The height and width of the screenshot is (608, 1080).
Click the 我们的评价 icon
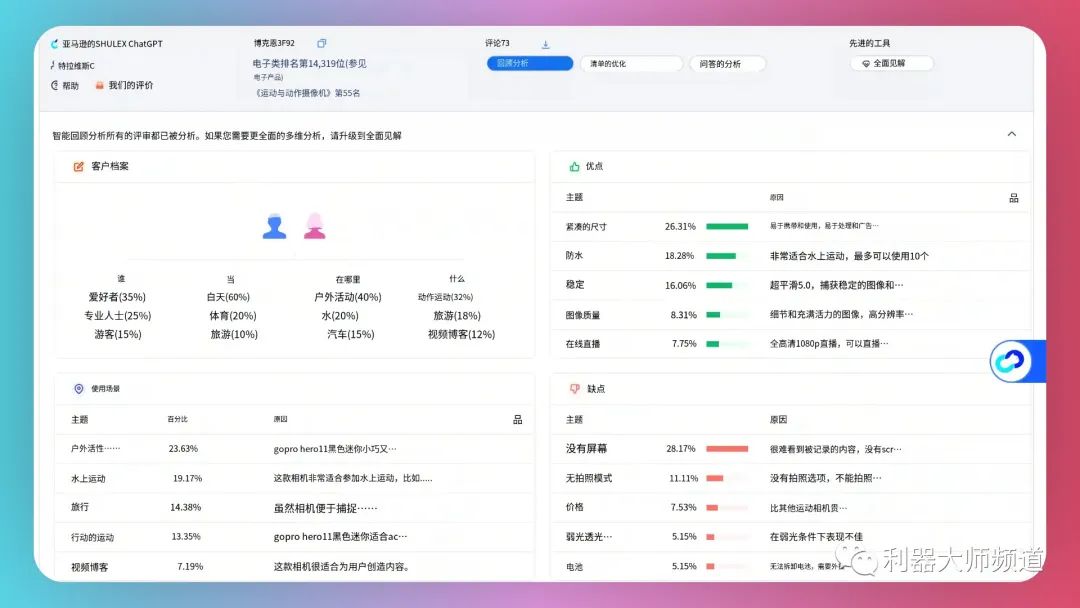(99, 86)
